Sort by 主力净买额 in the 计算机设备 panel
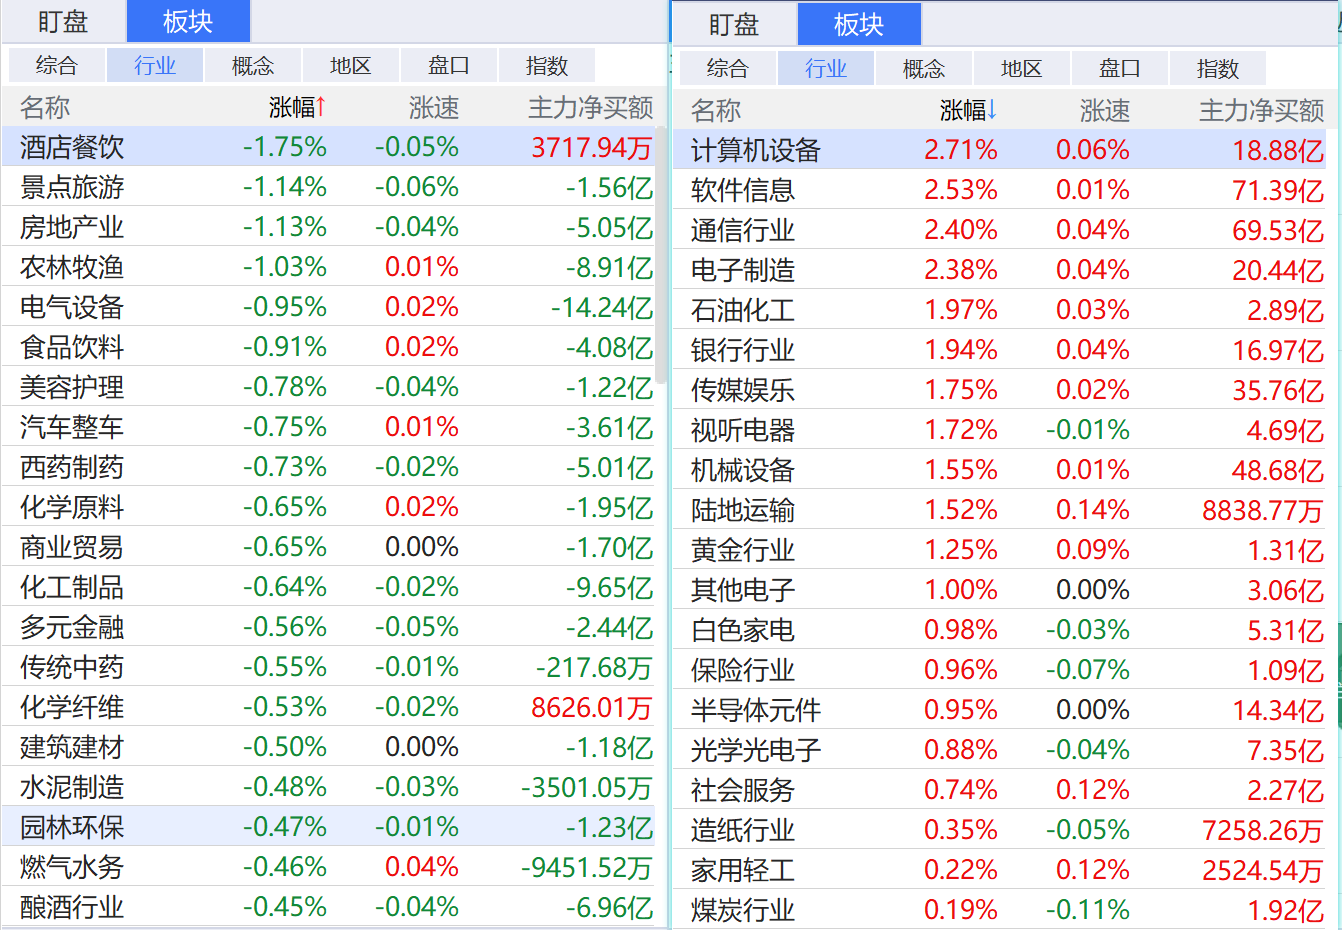The image size is (1342, 930). 1260,110
